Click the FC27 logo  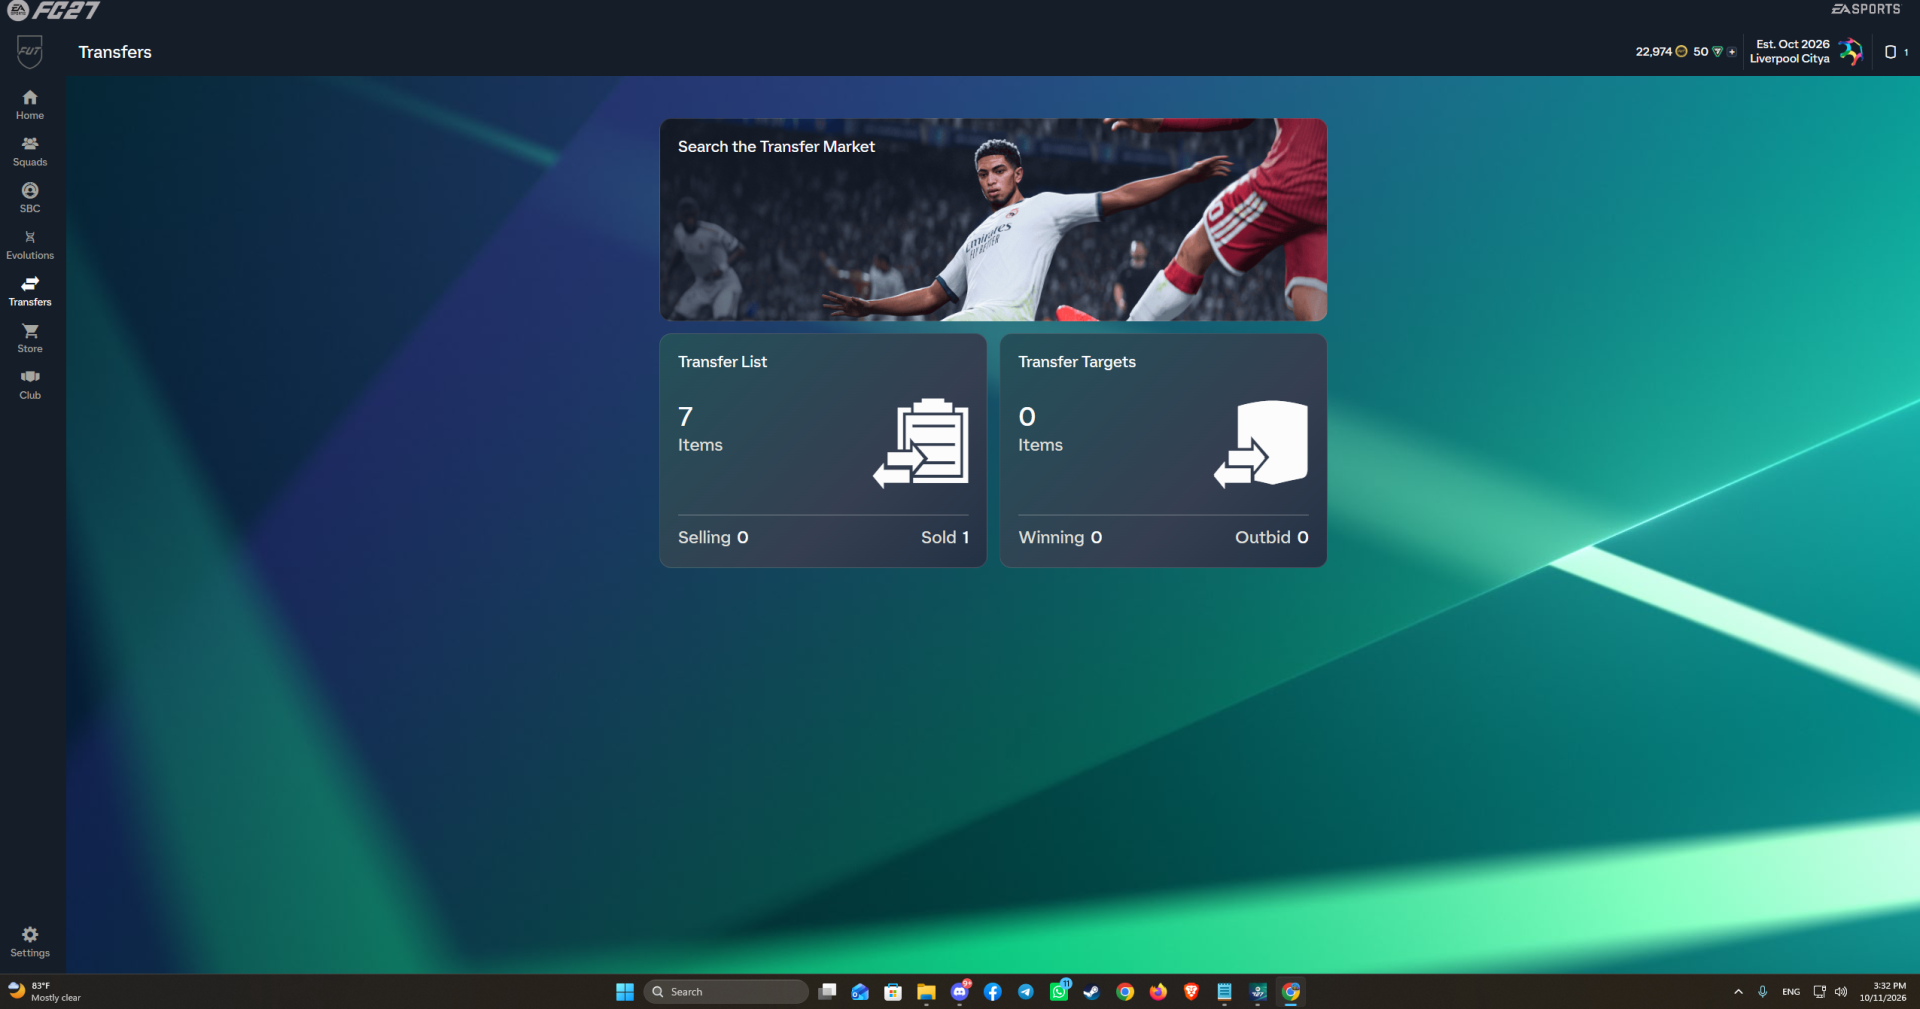(54, 10)
